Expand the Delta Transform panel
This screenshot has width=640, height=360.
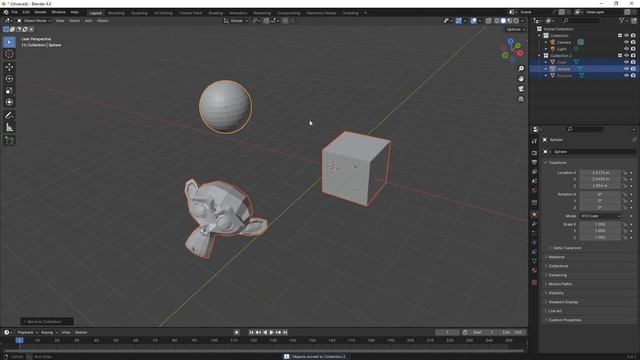(x=567, y=248)
